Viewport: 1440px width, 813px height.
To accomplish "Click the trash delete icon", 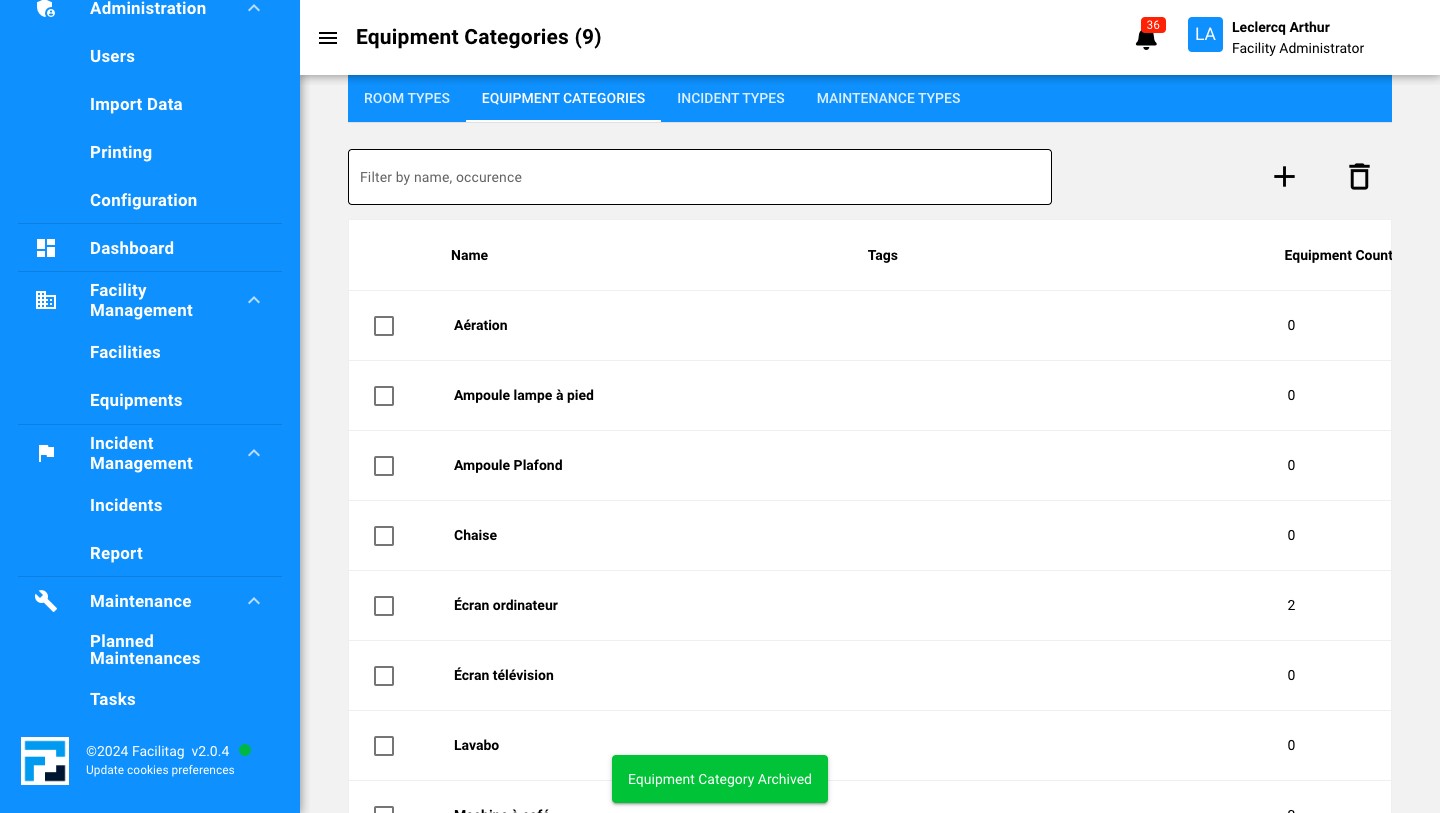I will (x=1358, y=177).
